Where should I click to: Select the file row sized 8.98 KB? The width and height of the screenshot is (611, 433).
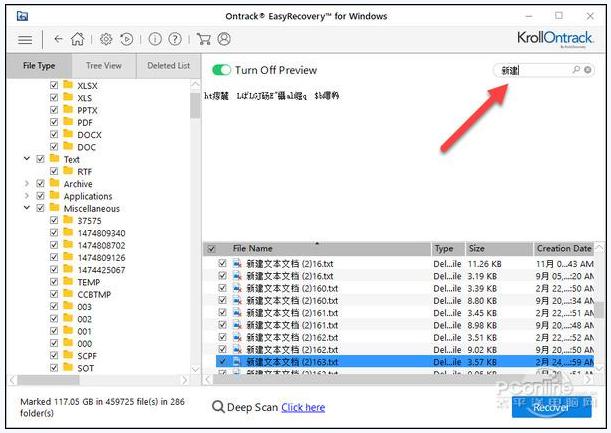coord(404,325)
